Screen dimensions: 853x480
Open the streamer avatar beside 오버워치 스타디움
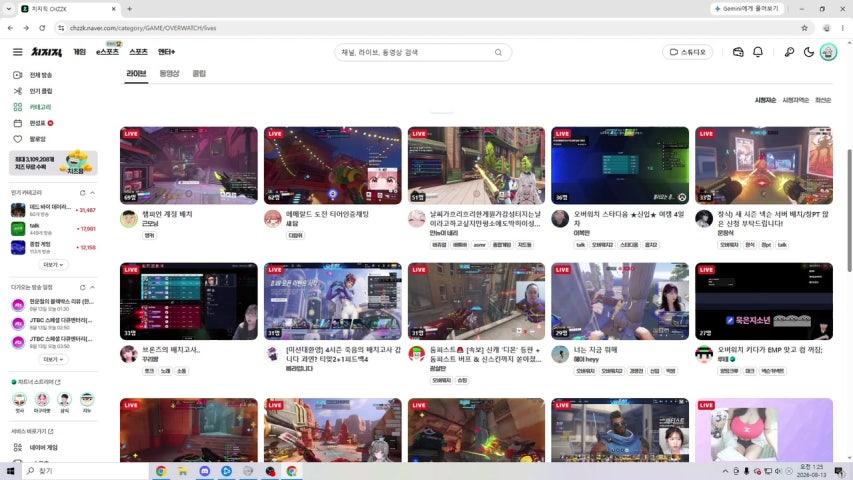click(560, 219)
